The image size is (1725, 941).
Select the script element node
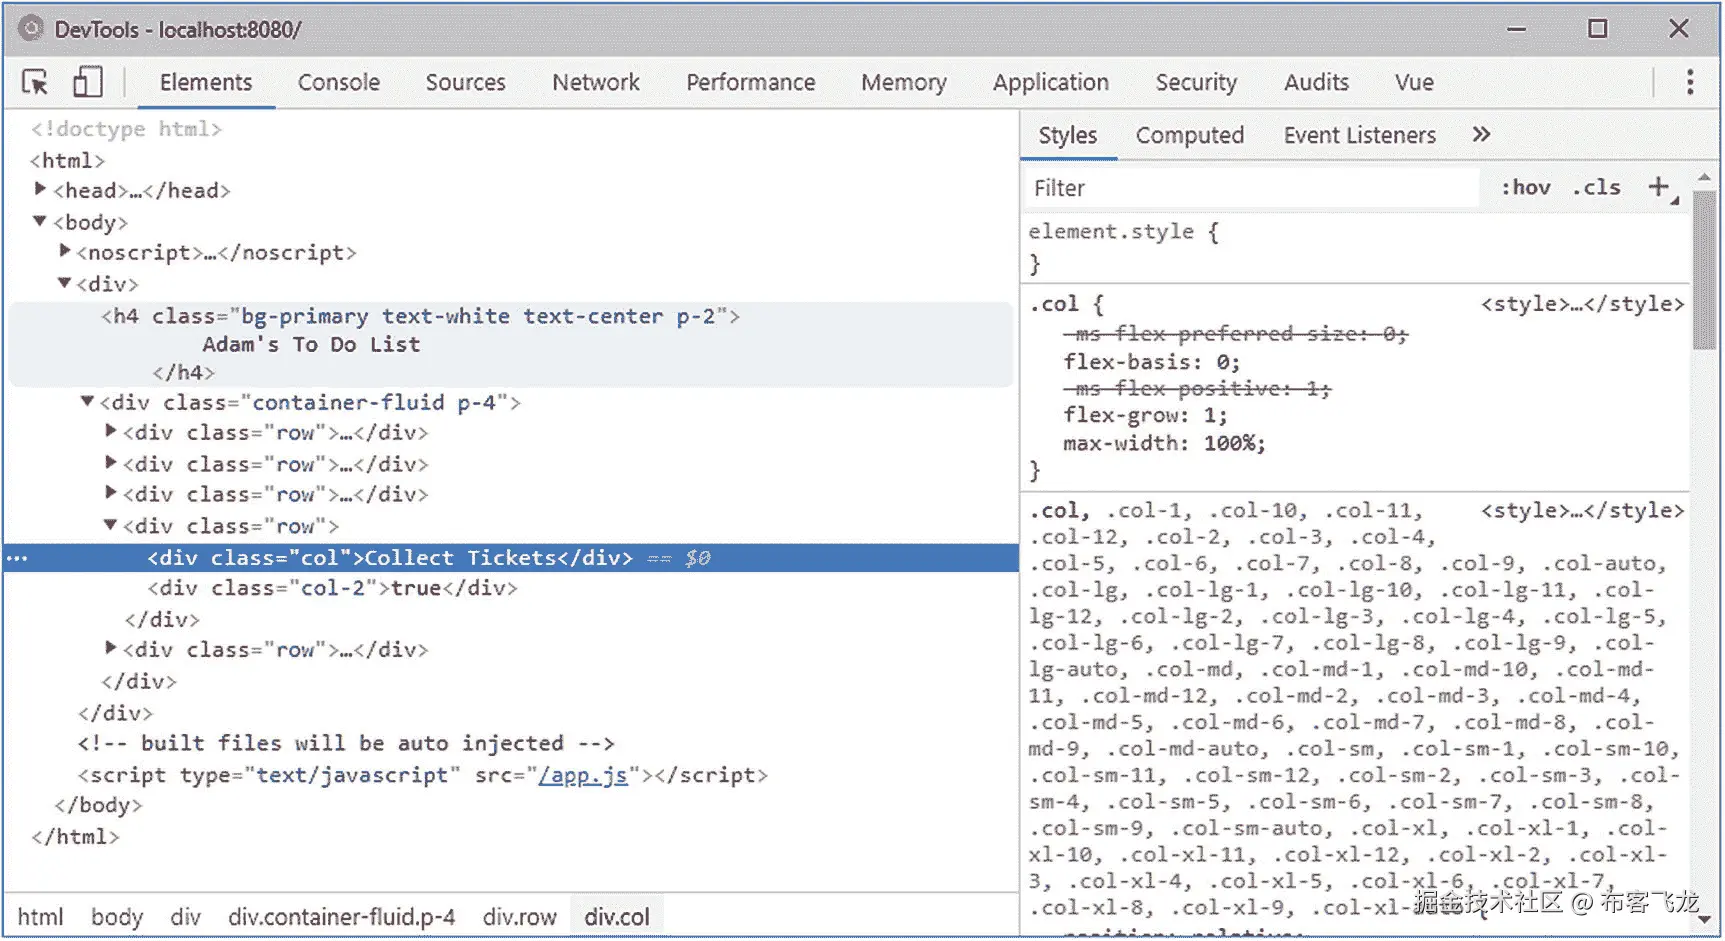pyautogui.click(x=423, y=775)
